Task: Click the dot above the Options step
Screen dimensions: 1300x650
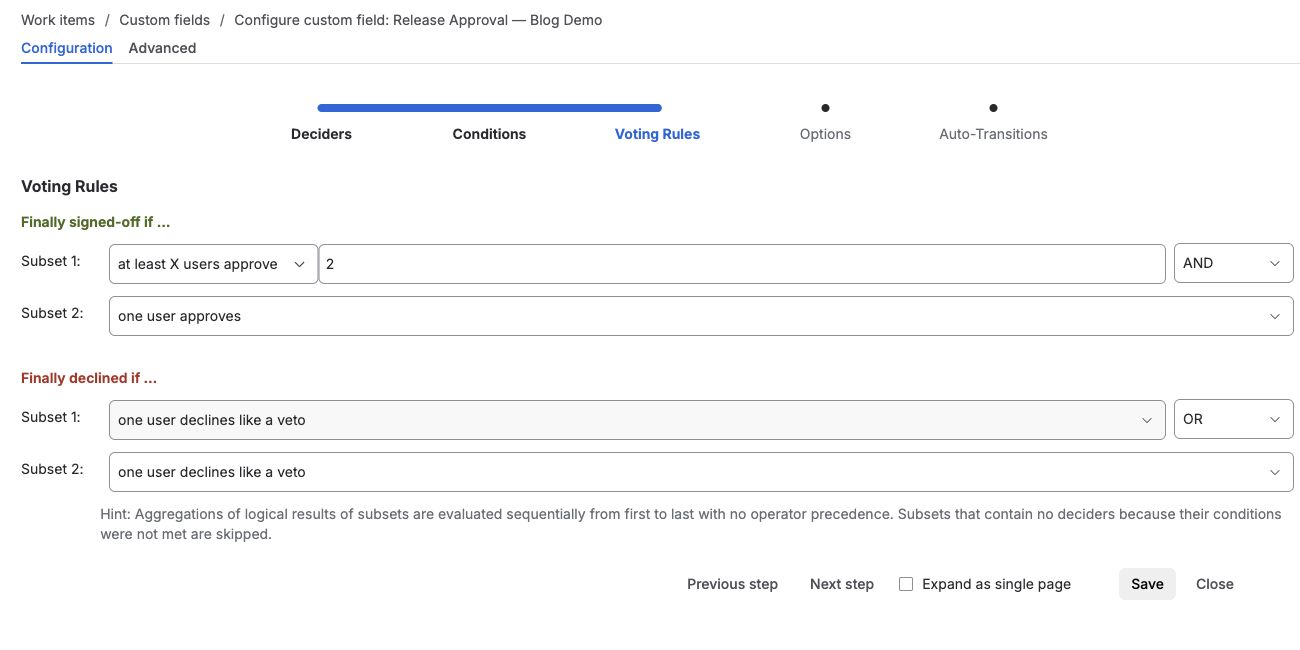Action: [825, 108]
